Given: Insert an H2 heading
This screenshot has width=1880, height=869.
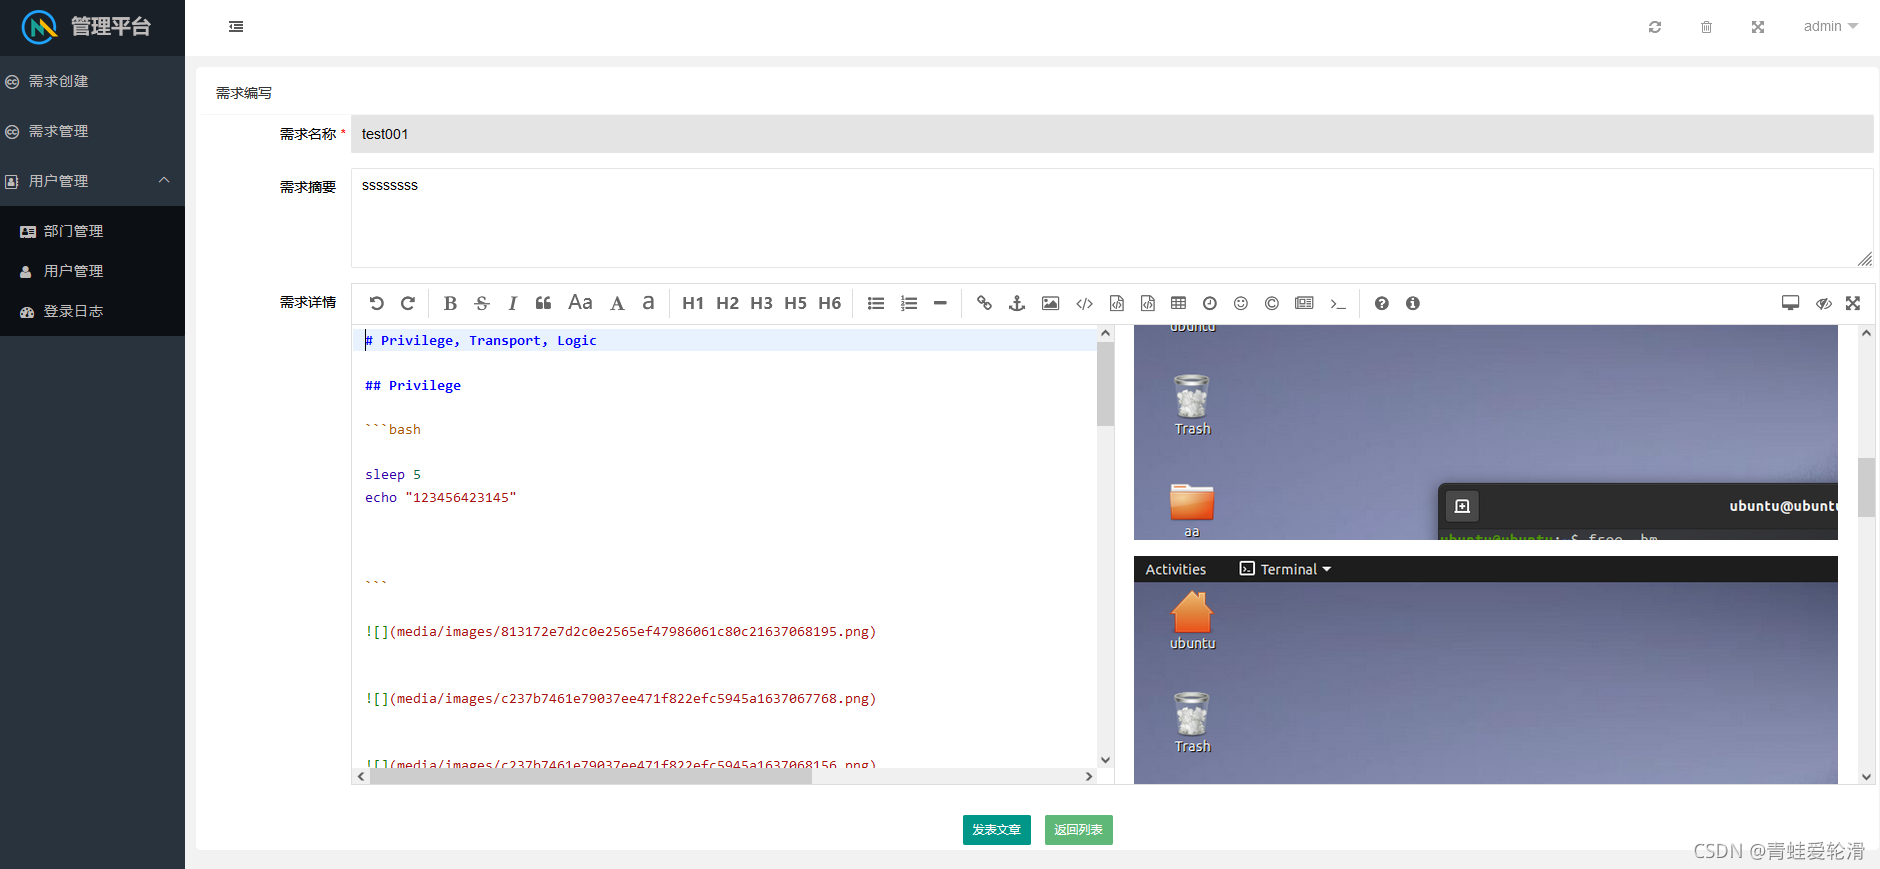Looking at the screenshot, I should click(727, 303).
